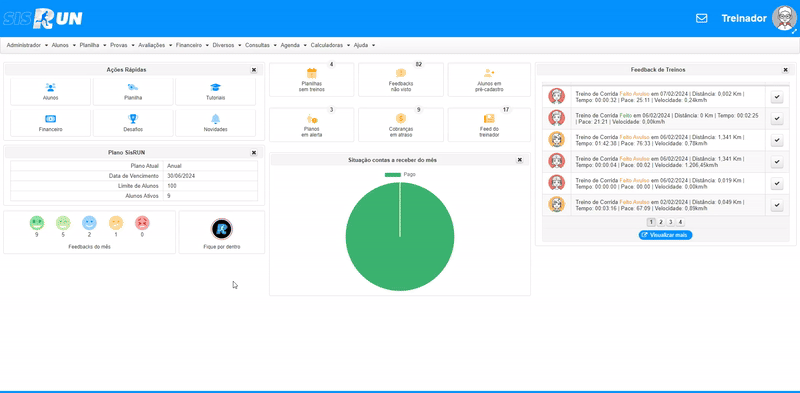
Task: Expand the Financeiro menu dropdown
Action: 192,45
